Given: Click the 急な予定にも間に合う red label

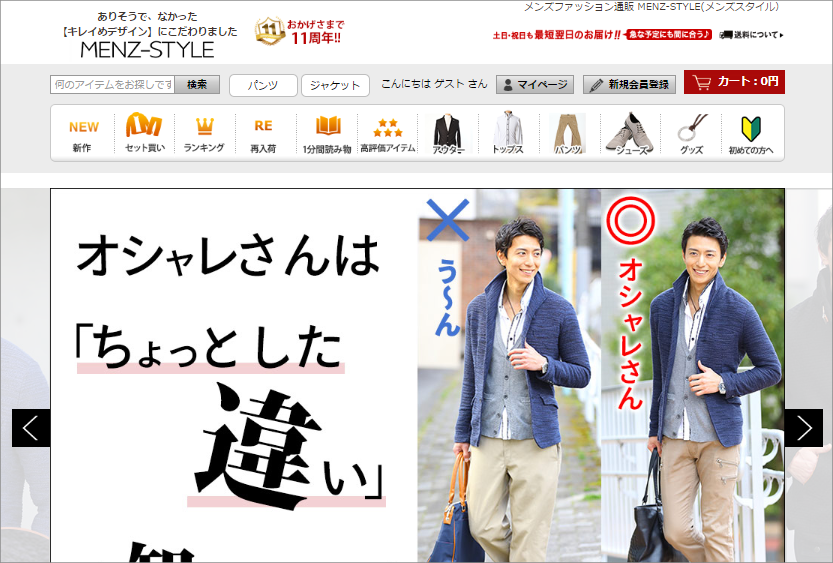Looking at the screenshot, I should (x=669, y=35).
